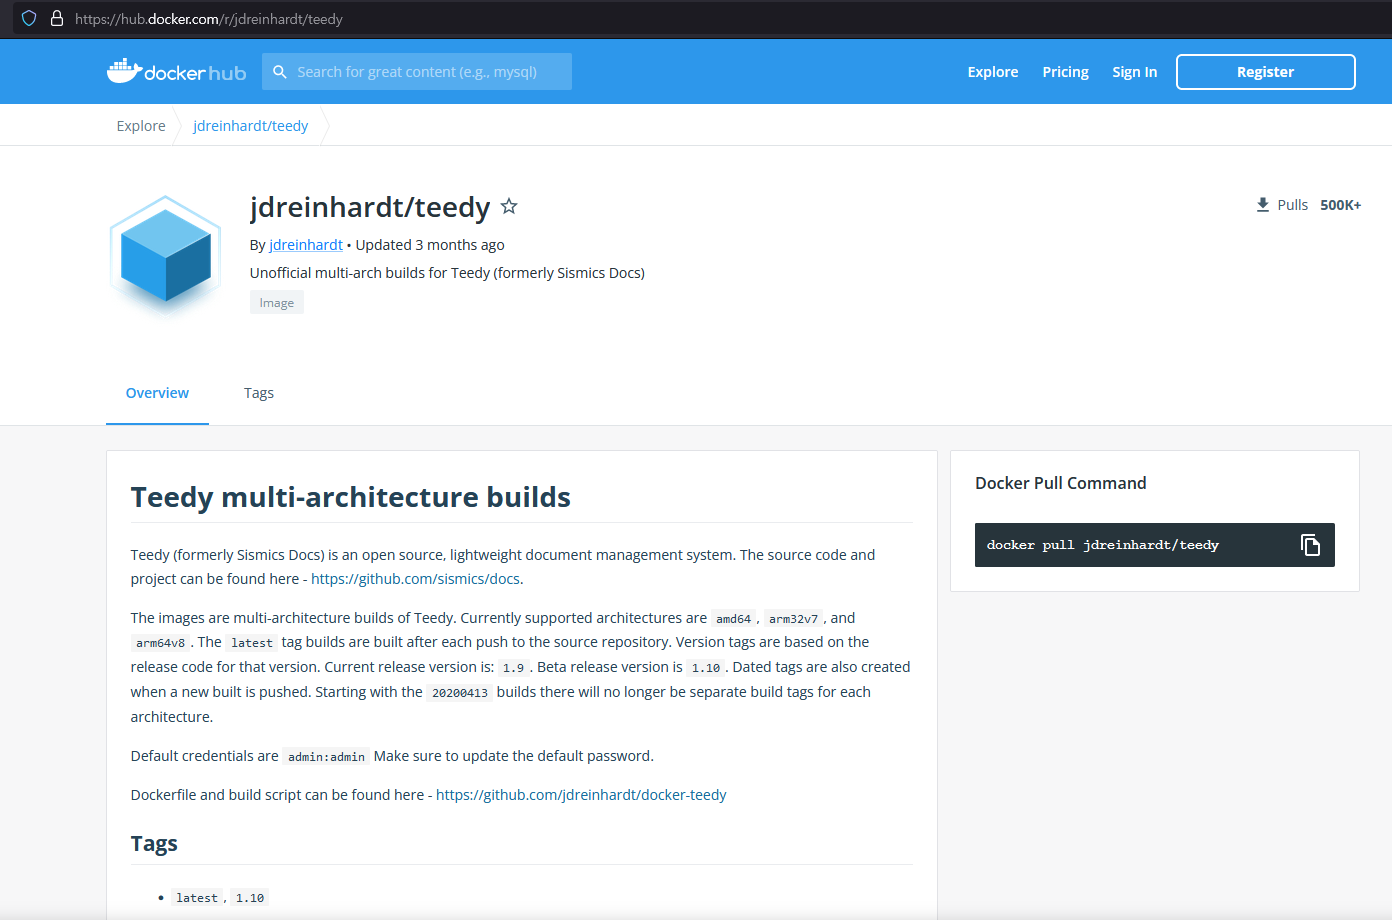Click the Docker Hub whale logo

point(176,71)
